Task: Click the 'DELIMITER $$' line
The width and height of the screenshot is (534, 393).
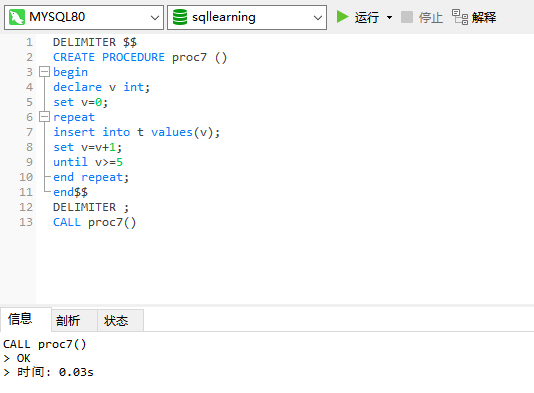Action: [x=95, y=42]
